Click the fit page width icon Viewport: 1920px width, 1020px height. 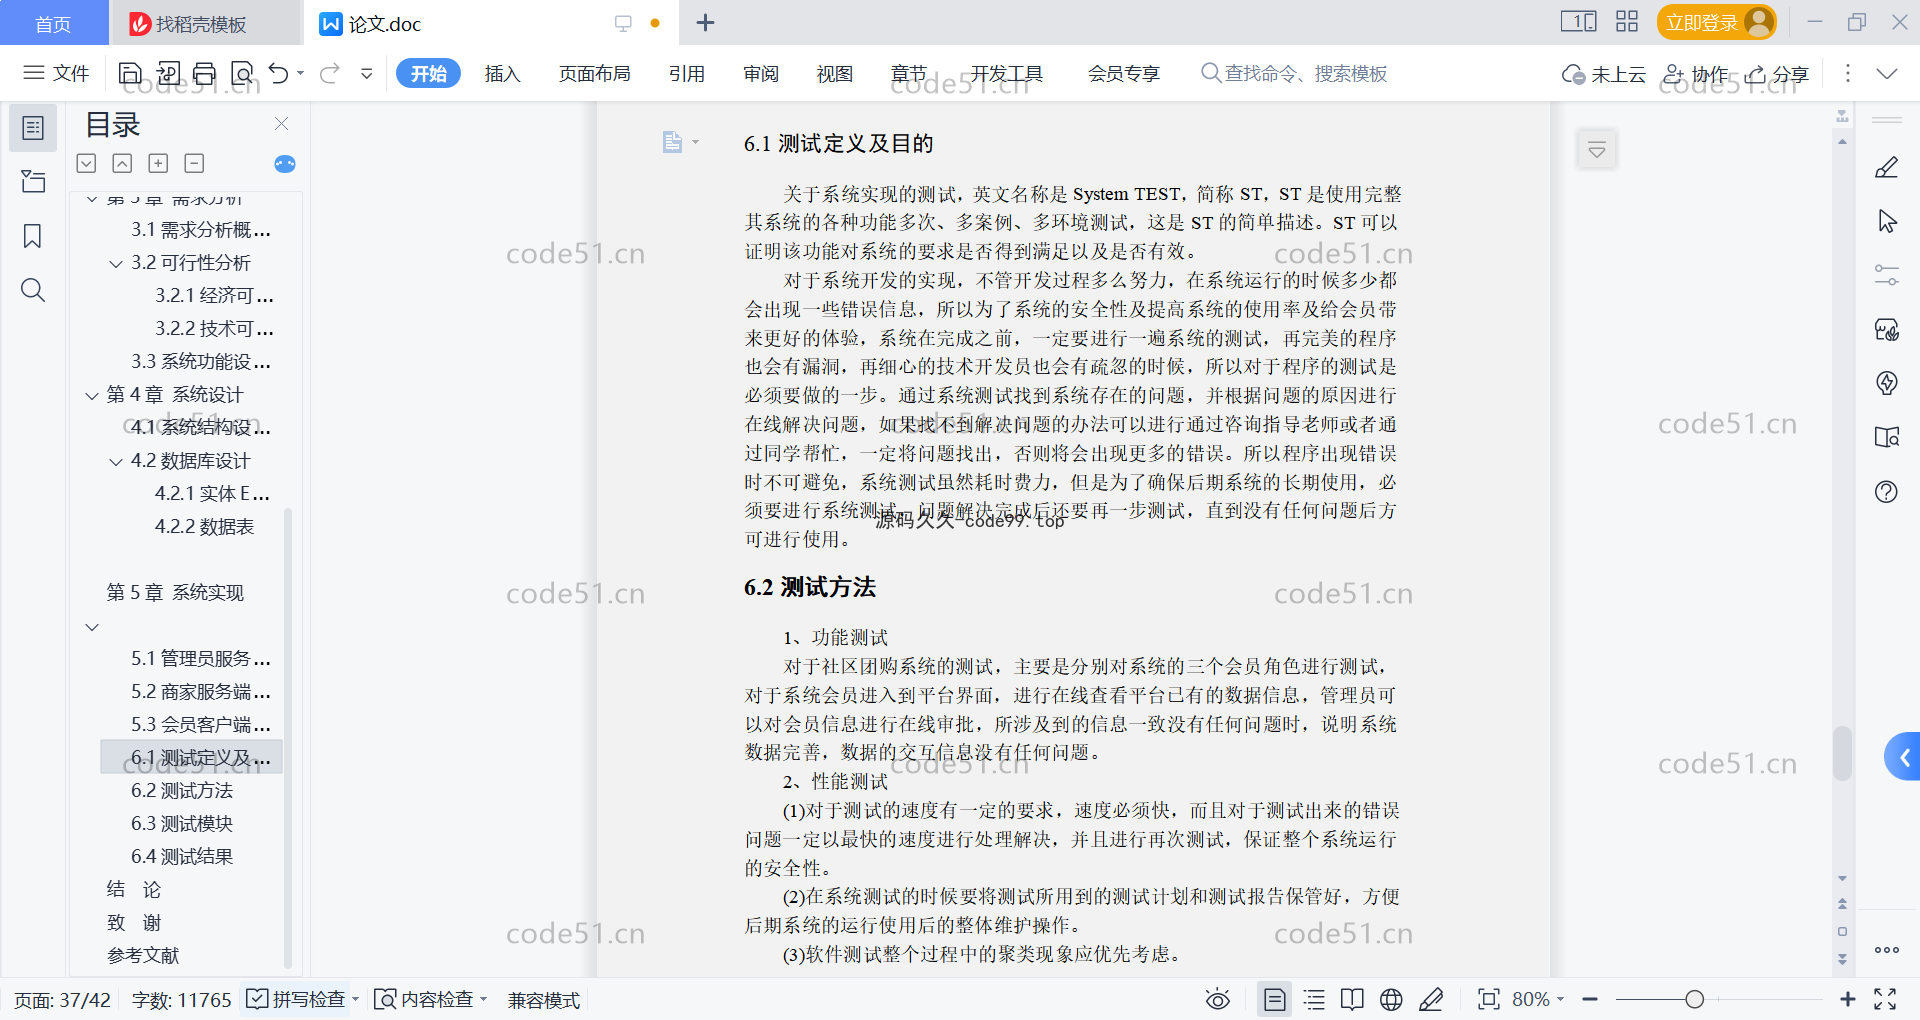coord(1488,999)
